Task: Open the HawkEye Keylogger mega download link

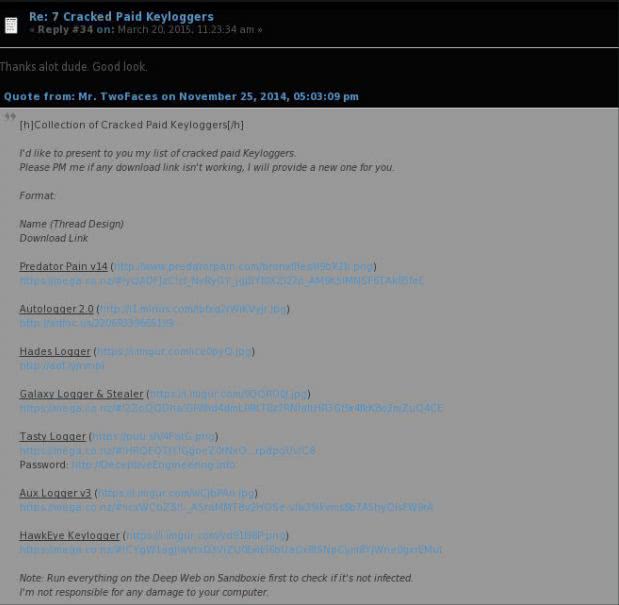Action: click(x=231, y=550)
